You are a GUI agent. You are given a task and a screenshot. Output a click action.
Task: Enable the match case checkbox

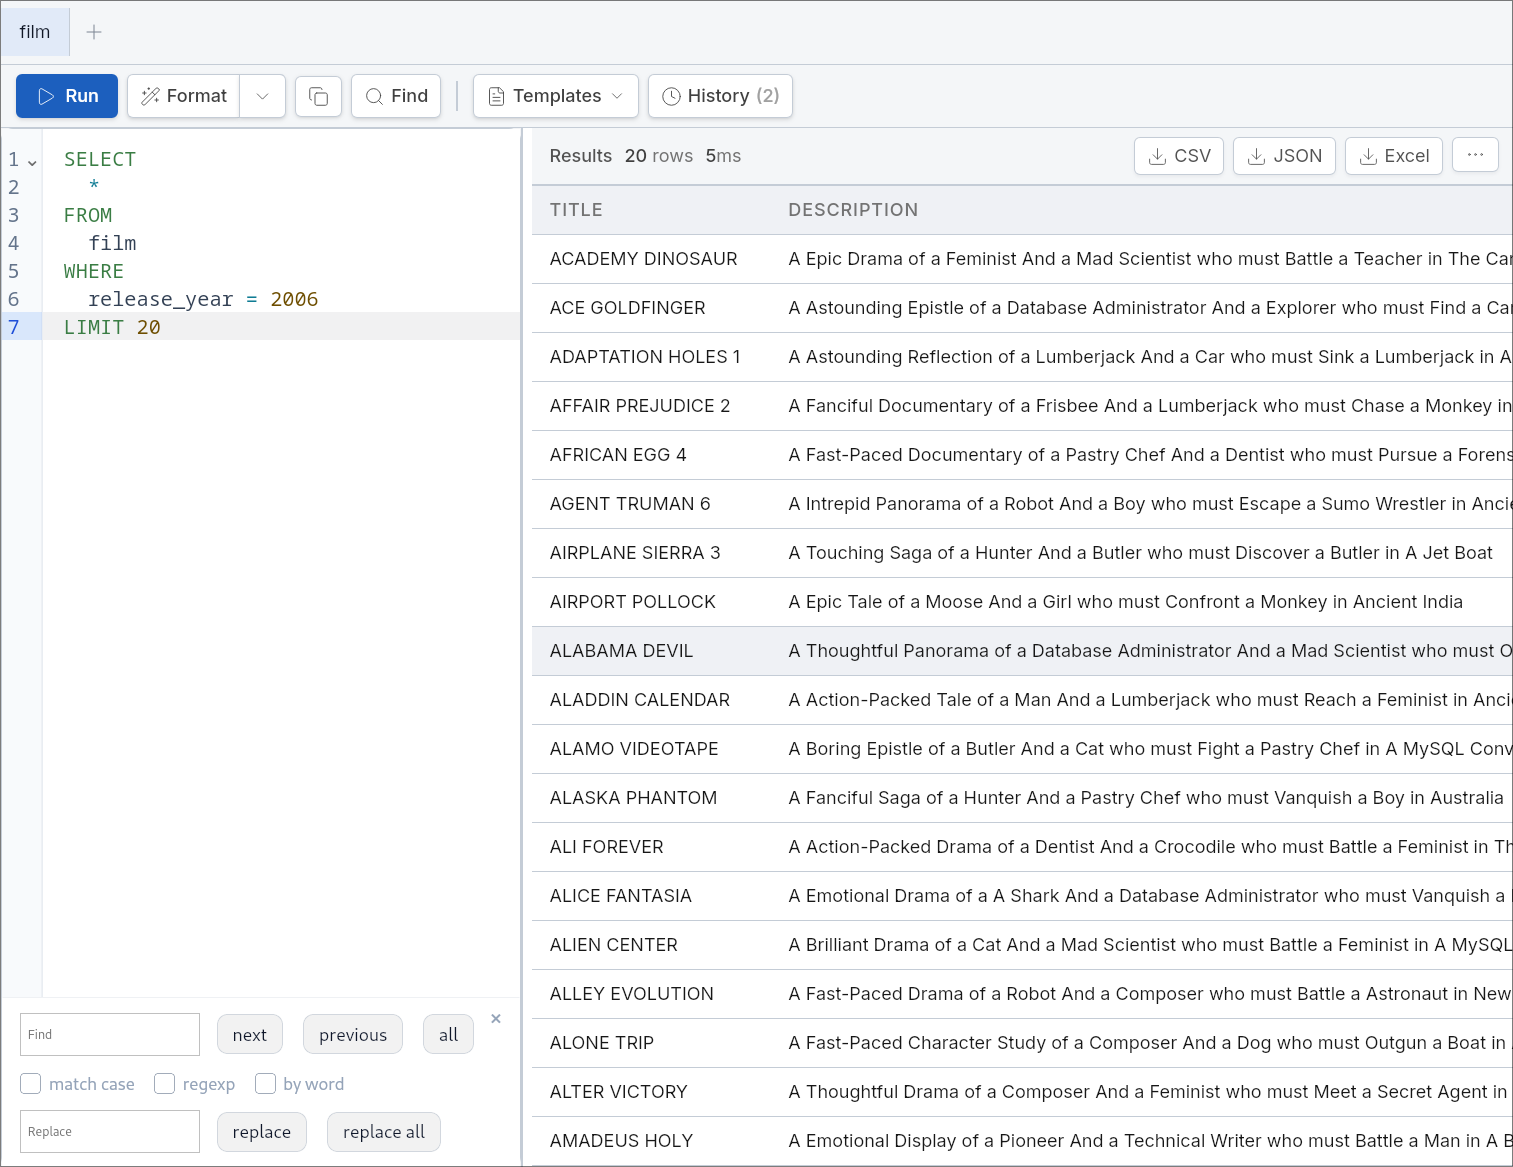point(31,1084)
